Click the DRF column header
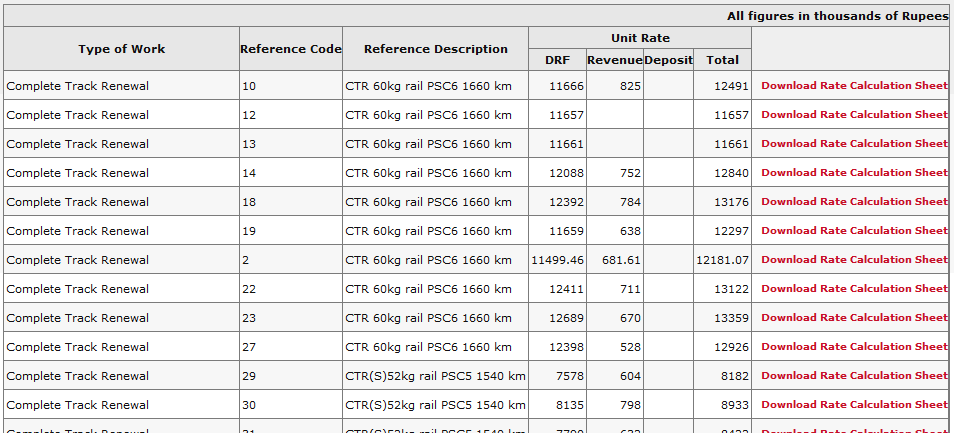Viewport: 954px width, 433px height. (557, 60)
